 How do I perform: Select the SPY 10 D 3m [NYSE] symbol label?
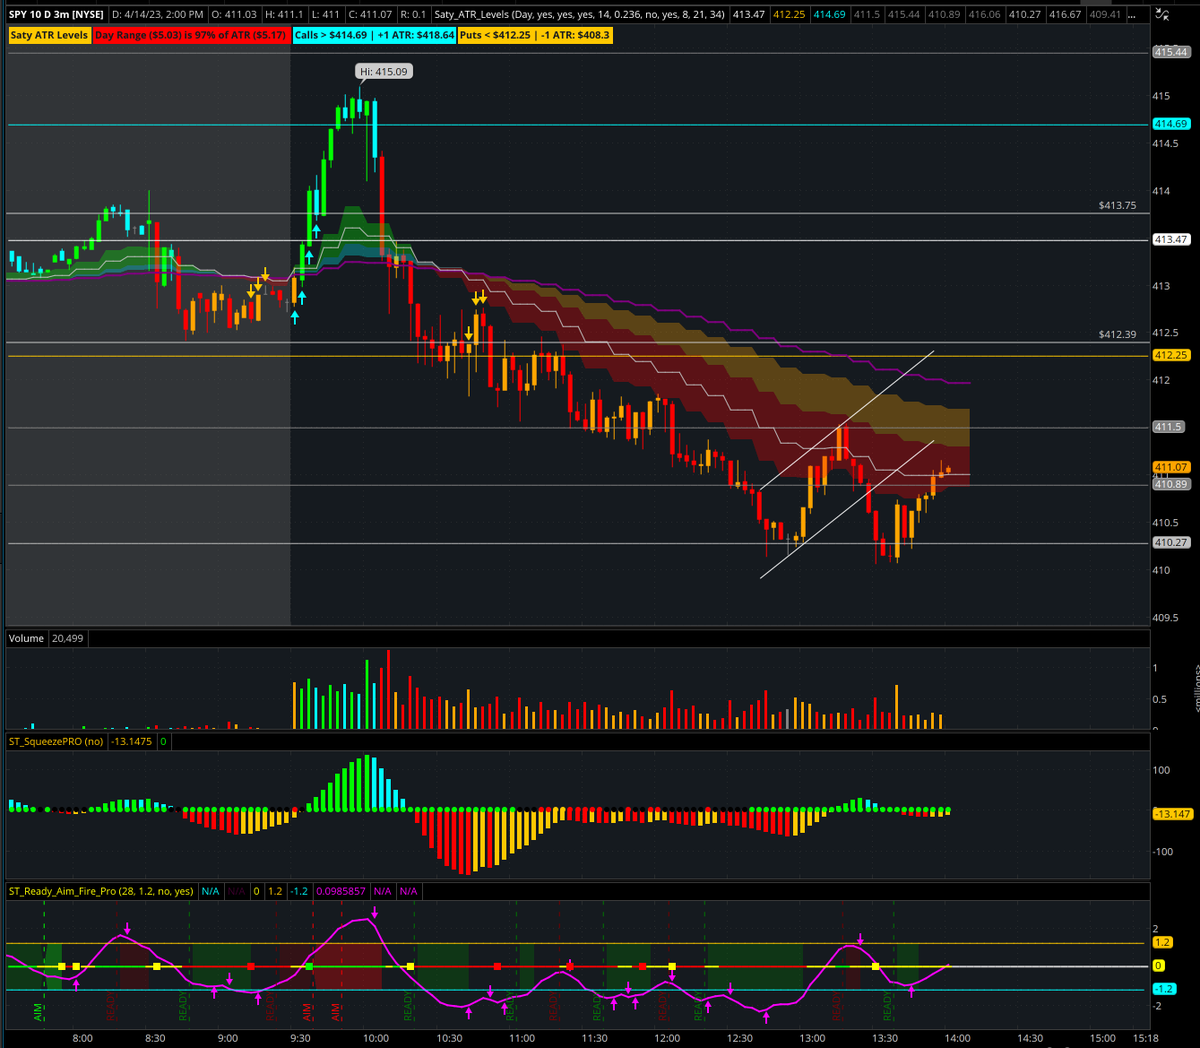[56, 15]
